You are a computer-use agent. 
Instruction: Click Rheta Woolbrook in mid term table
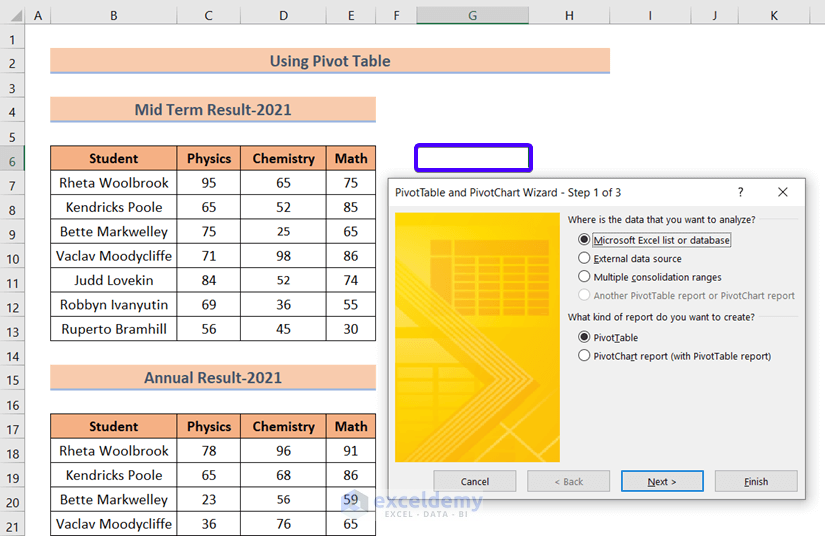114,183
